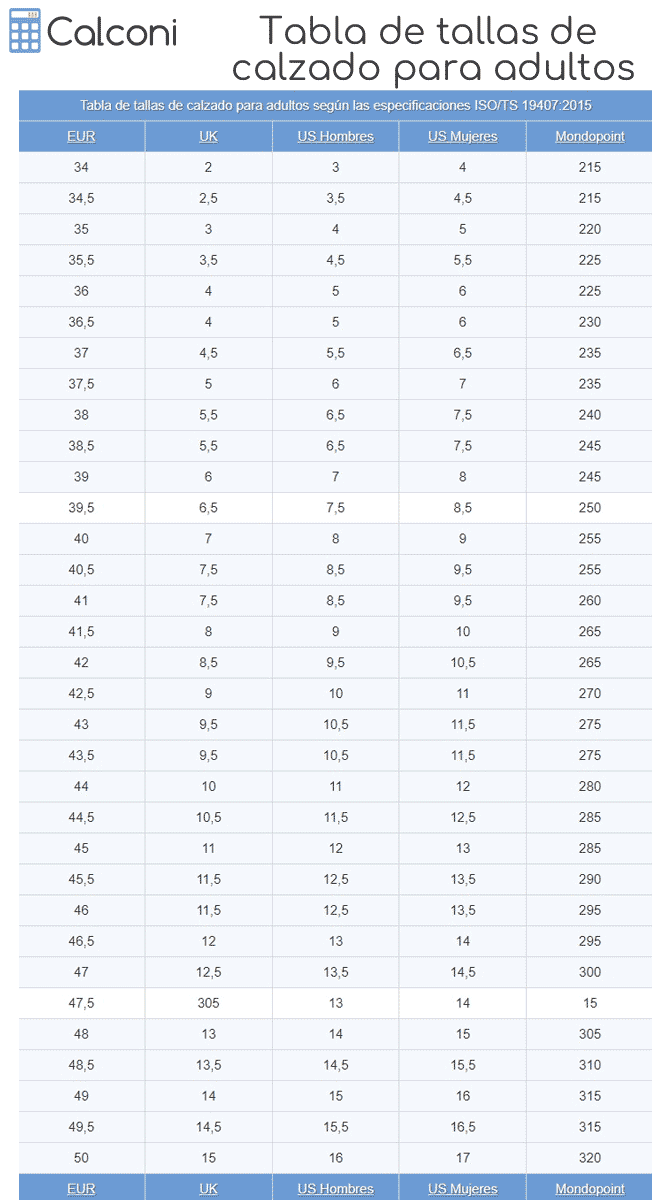The image size is (670, 1200).
Task: Select the UK link in the bottom footer row
Action: tap(208, 1188)
